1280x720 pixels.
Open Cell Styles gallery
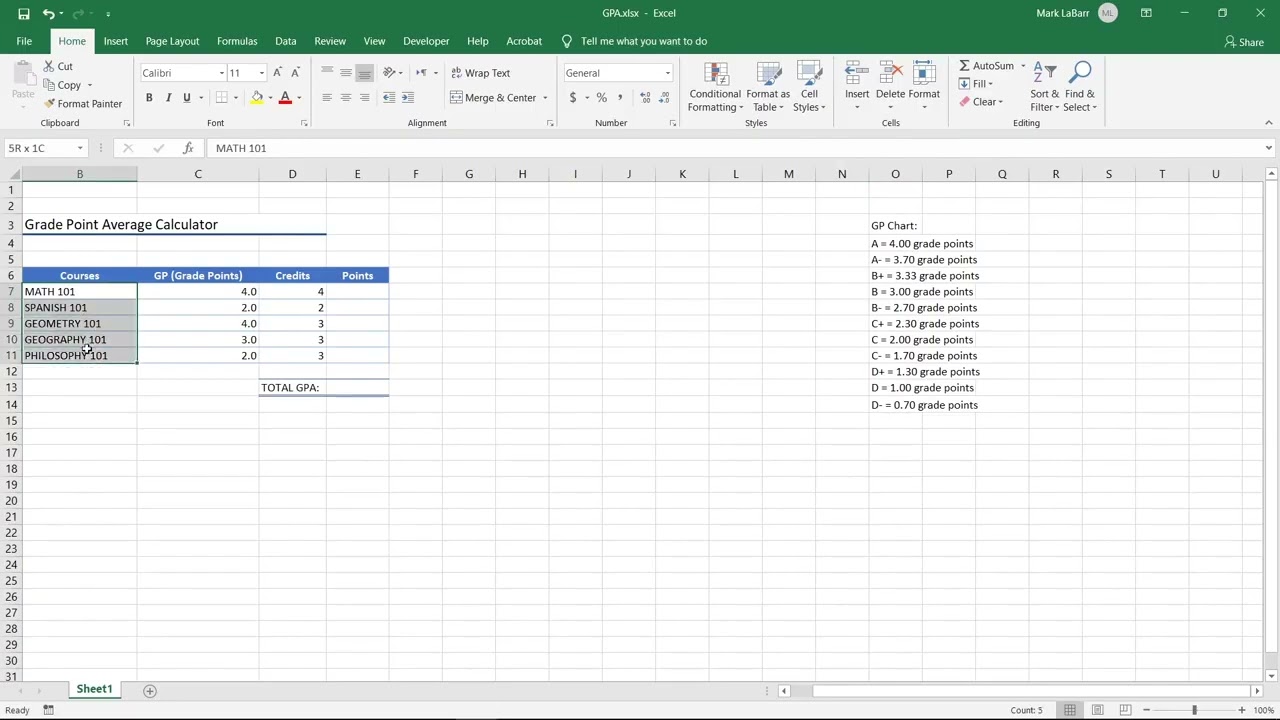(809, 86)
